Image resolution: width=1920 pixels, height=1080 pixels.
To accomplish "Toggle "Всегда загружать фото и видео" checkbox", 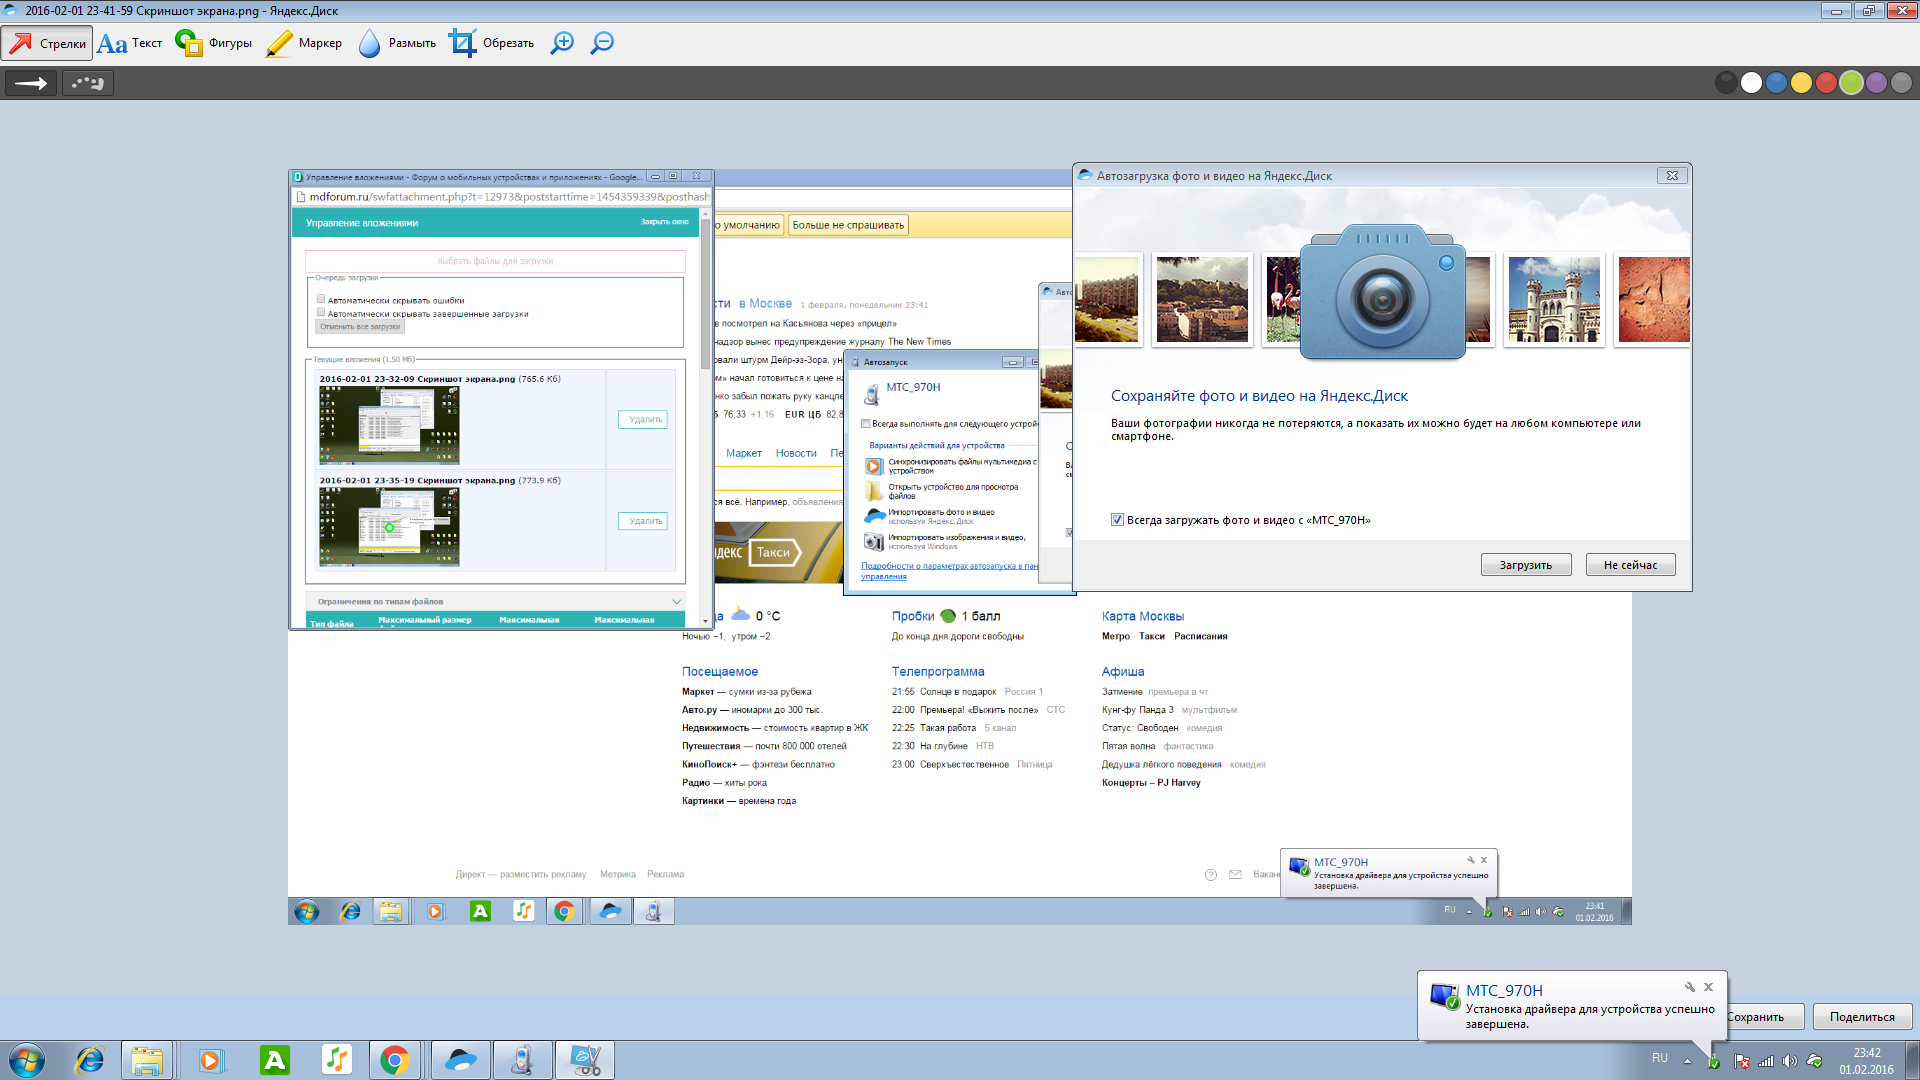I will [x=1117, y=520].
